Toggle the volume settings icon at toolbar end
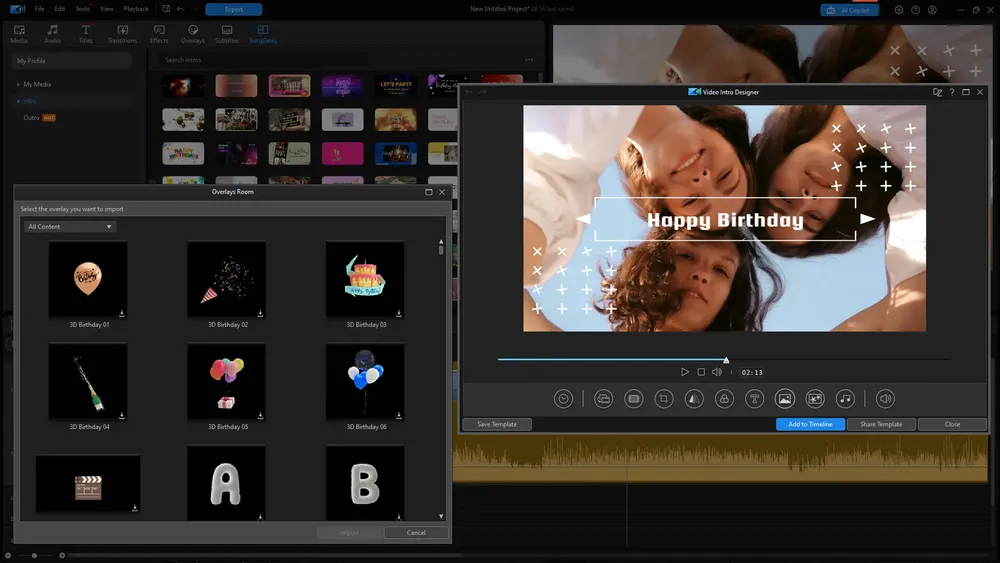1000x563 pixels. pos(885,399)
